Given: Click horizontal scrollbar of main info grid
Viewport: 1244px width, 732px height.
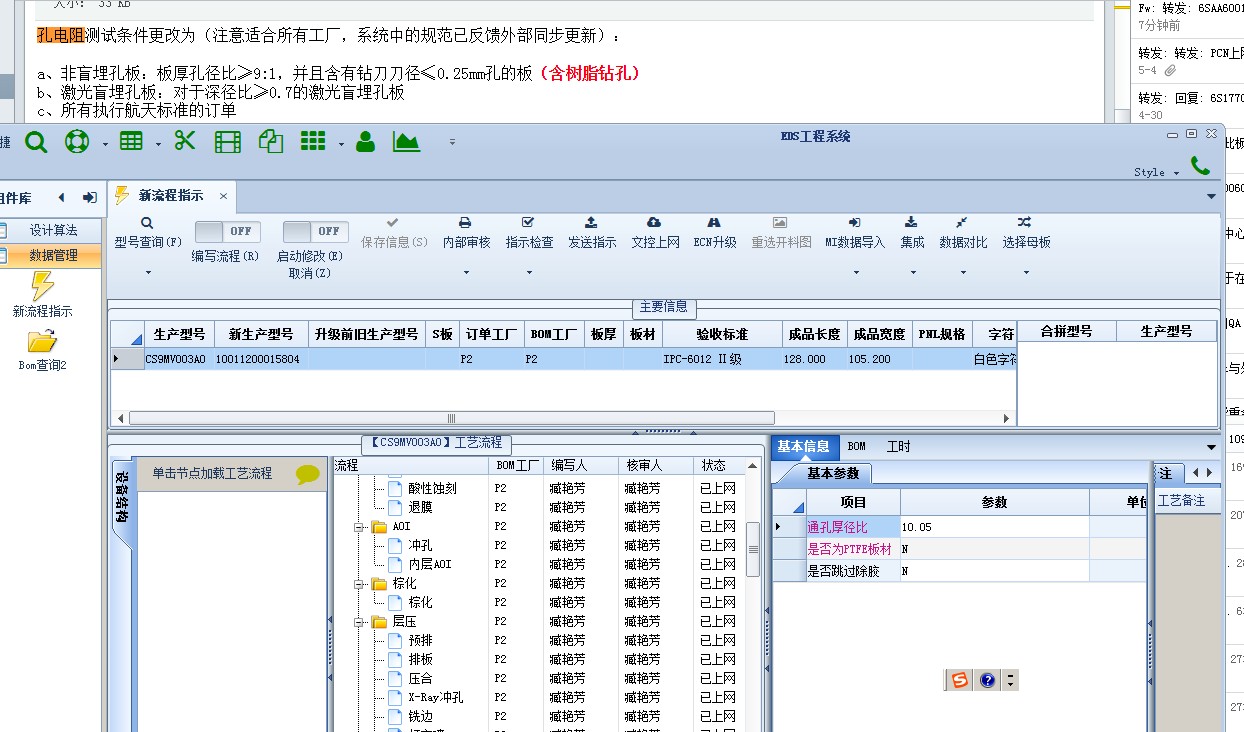Looking at the screenshot, I should tap(451, 418).
